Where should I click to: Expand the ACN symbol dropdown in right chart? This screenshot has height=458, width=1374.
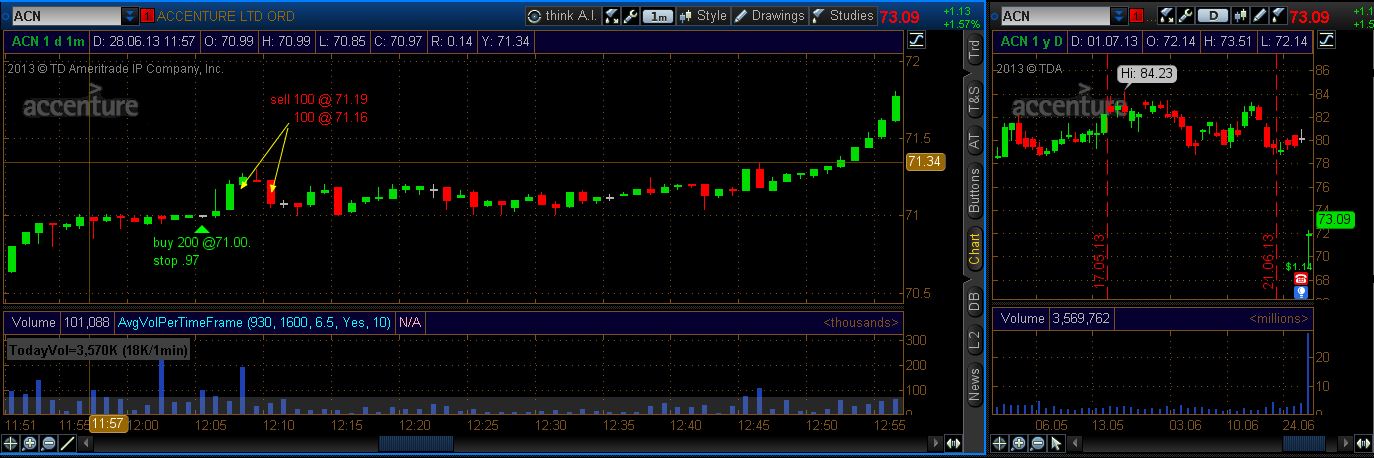pyautogui.click(x=1119, y=16)
